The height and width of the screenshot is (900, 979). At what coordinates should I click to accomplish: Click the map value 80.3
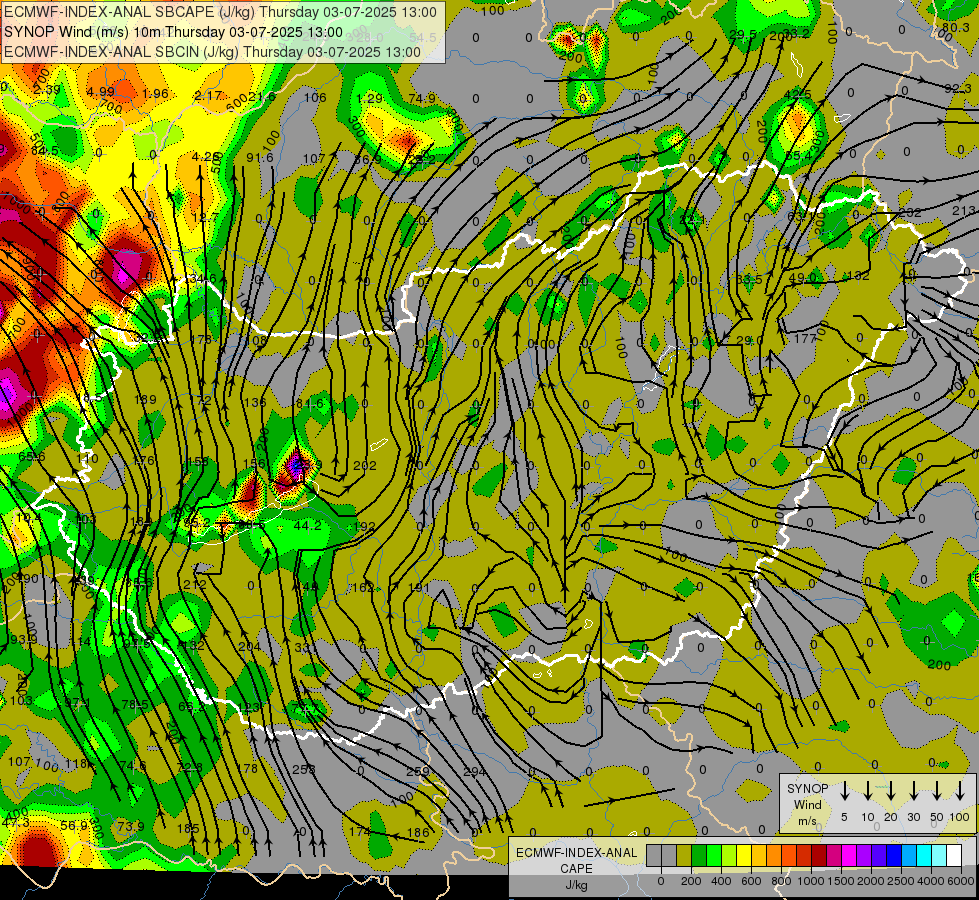[956, 27]
